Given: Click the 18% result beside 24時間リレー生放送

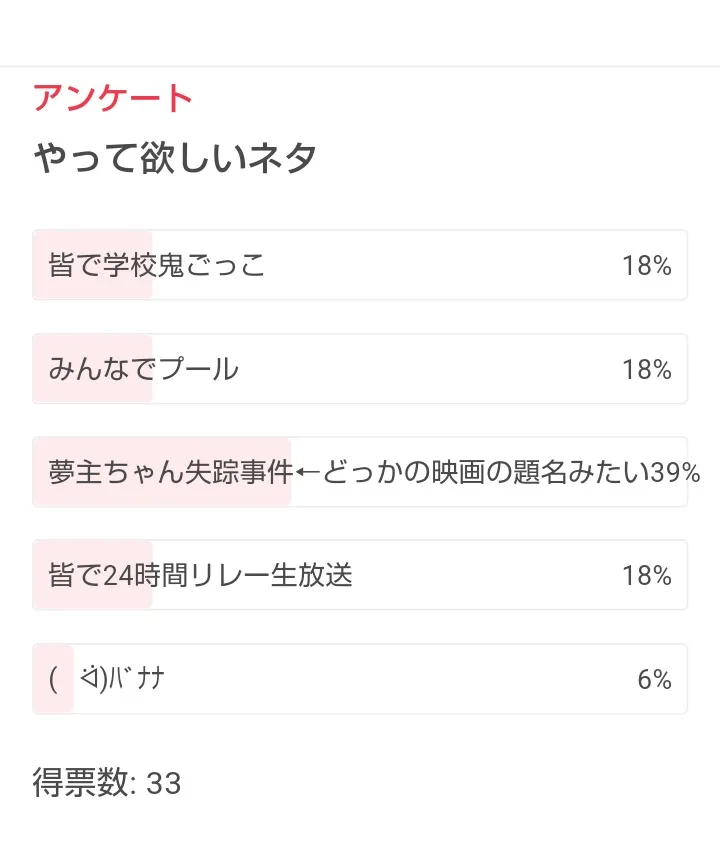Looking at the screenshot, I should coord(646,576).
